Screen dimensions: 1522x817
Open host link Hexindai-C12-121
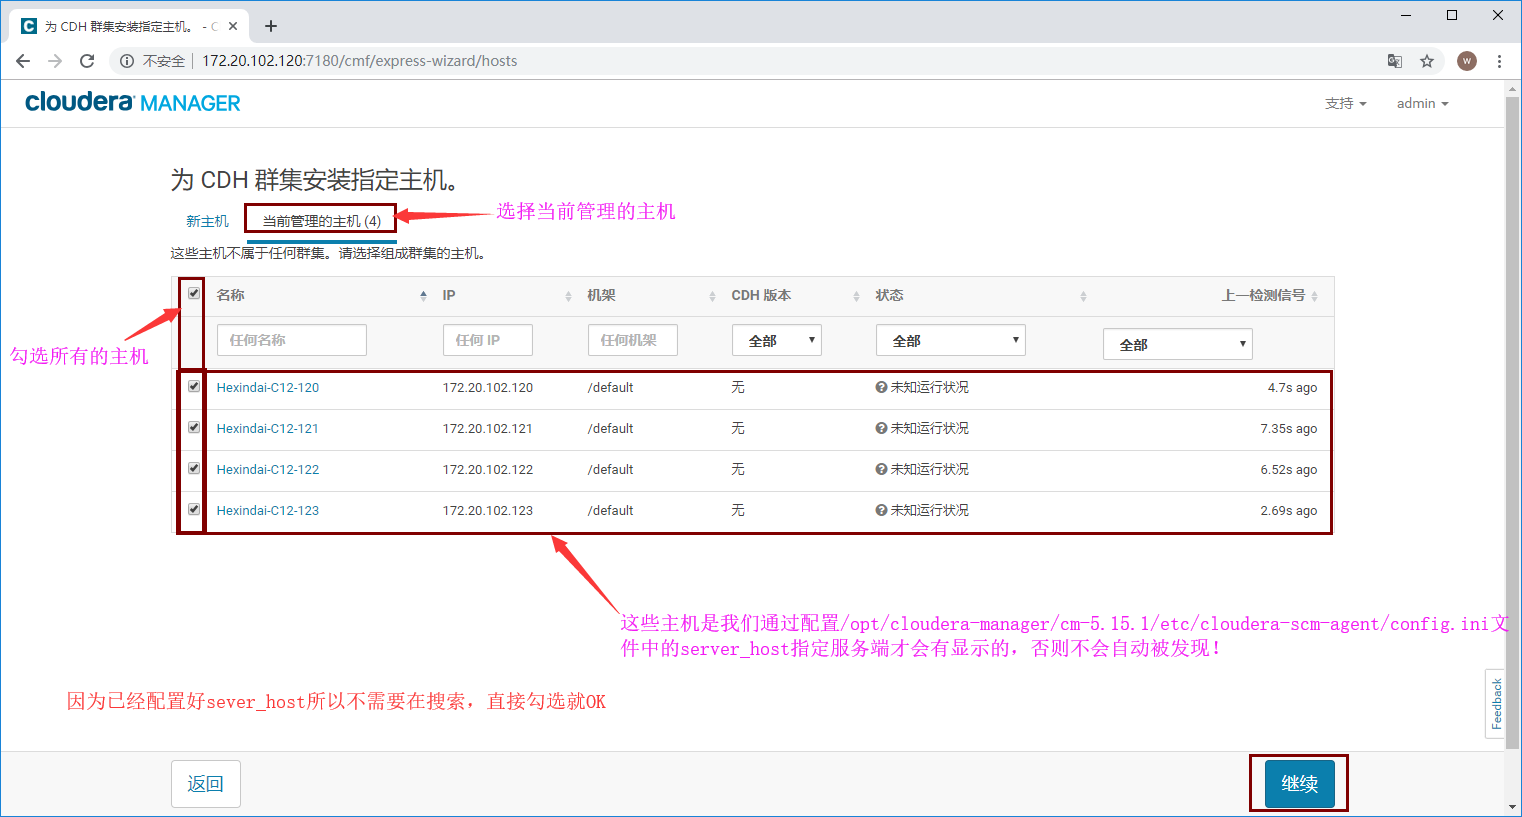coord(268,428)
